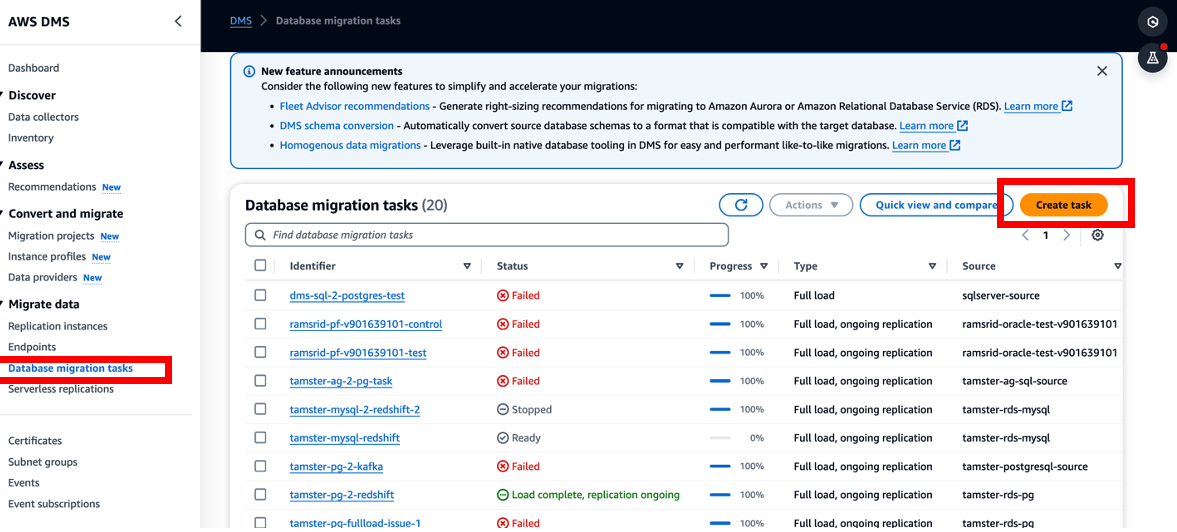This screenshot has height=532, width=1177.
Task: Open Data providers in sidebar
Action: (x=43, y=278)
